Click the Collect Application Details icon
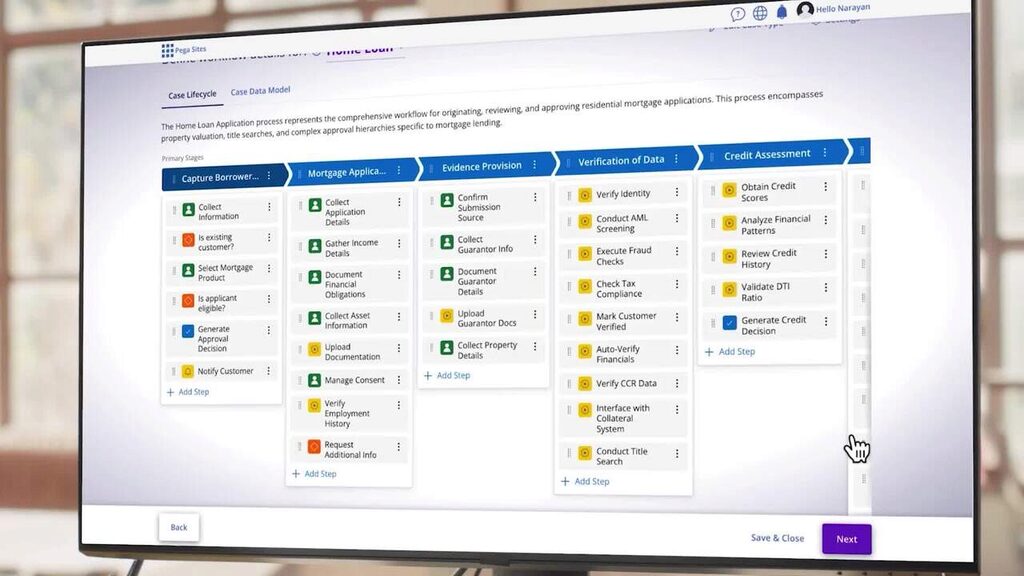 [x=315, y=205]
